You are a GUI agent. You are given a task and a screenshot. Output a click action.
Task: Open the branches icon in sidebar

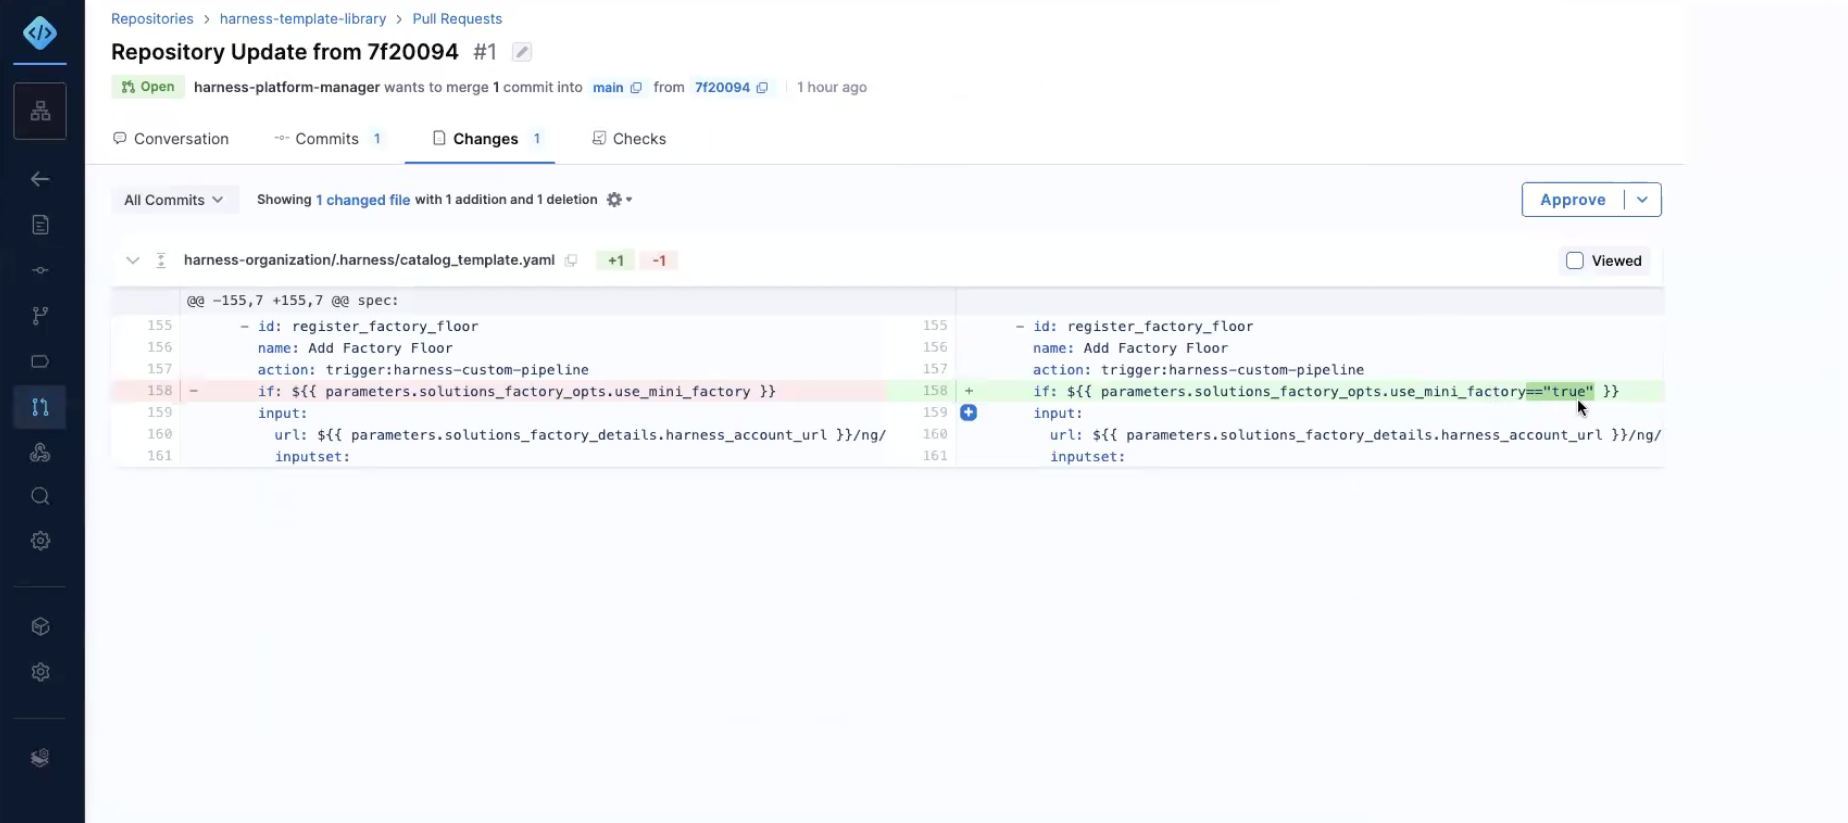tap(40, 316)
